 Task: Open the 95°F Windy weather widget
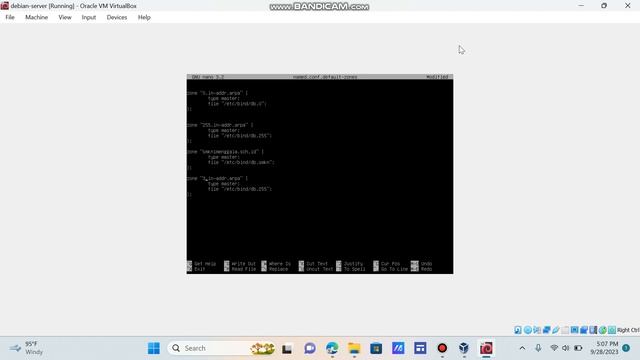pos(27,348)
